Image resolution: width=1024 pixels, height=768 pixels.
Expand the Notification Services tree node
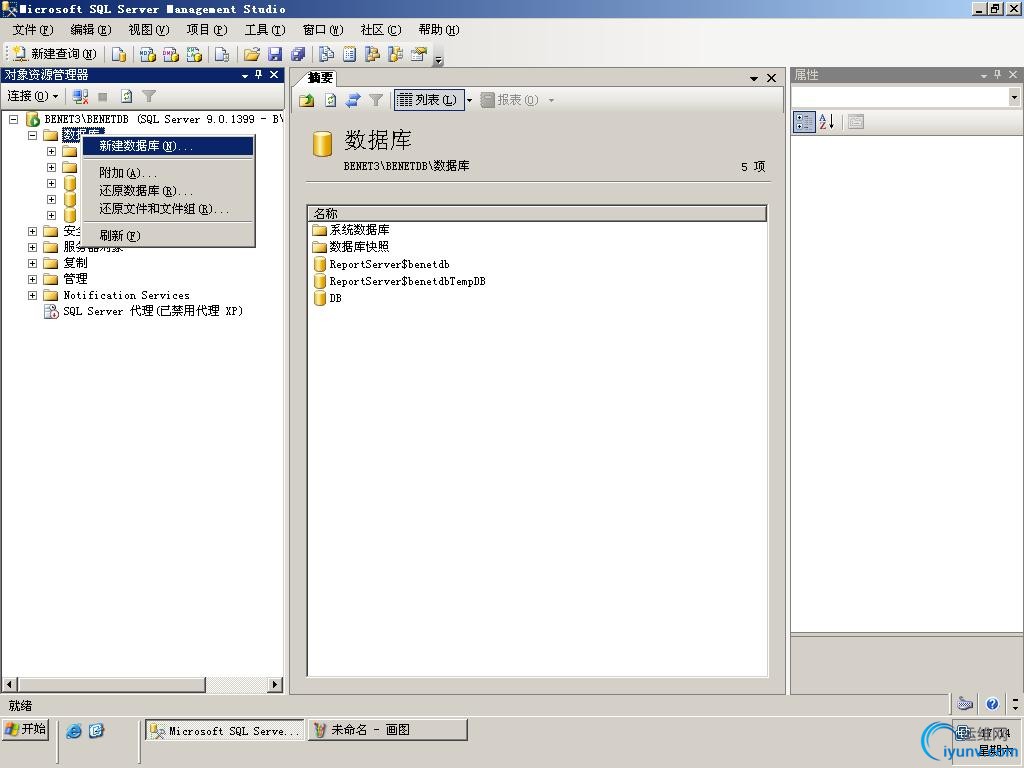pos(33,295)
